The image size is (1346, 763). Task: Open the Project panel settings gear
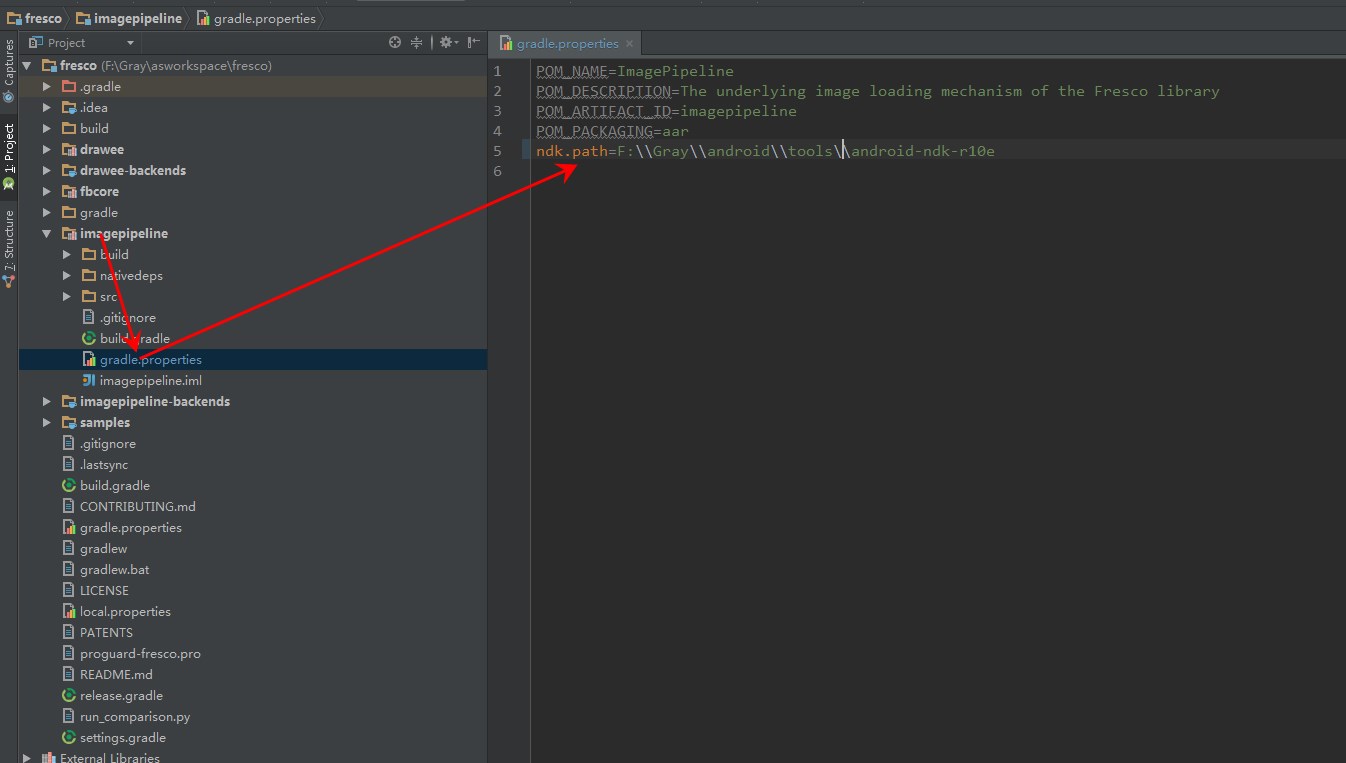pos(447,43)
